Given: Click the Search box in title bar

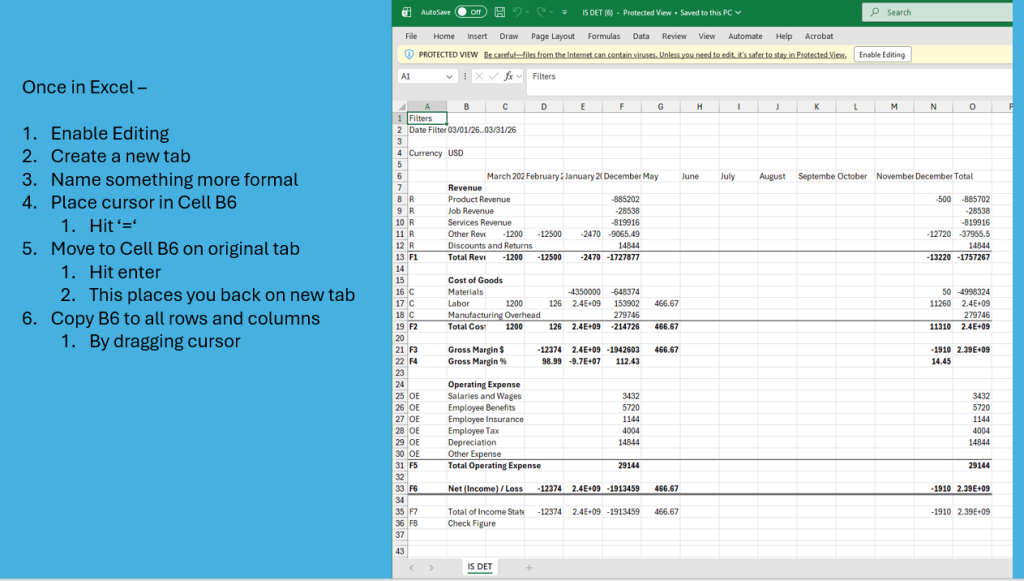Looking at the screenshot, I should [940, 12].
